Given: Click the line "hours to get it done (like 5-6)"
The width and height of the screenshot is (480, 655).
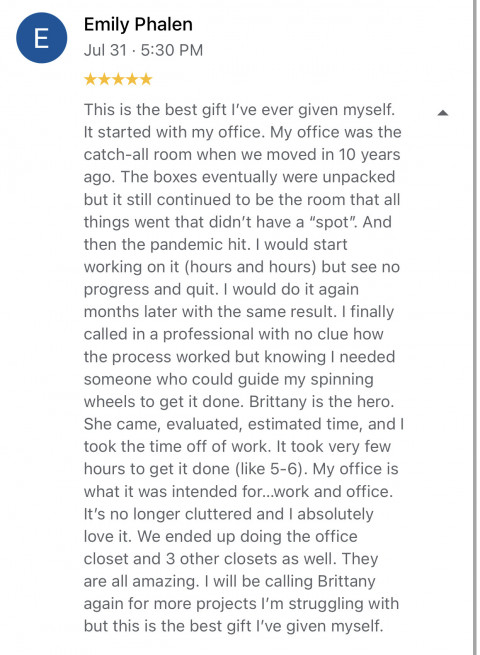Looking at the screenshot, I should [241, 469].
